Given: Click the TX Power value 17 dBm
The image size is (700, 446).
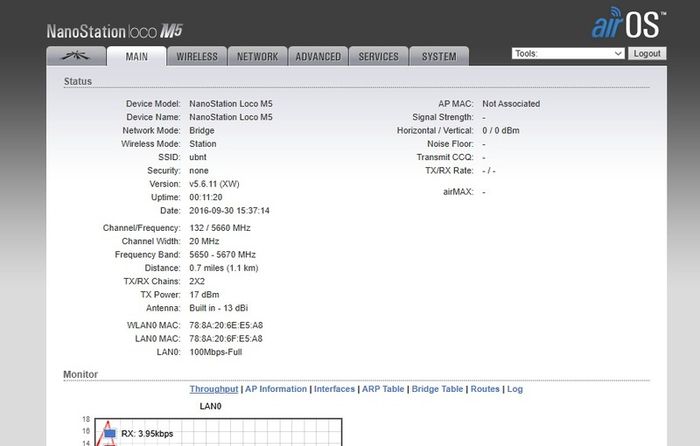Looking at the screenshot, I should tap(204, 295).
